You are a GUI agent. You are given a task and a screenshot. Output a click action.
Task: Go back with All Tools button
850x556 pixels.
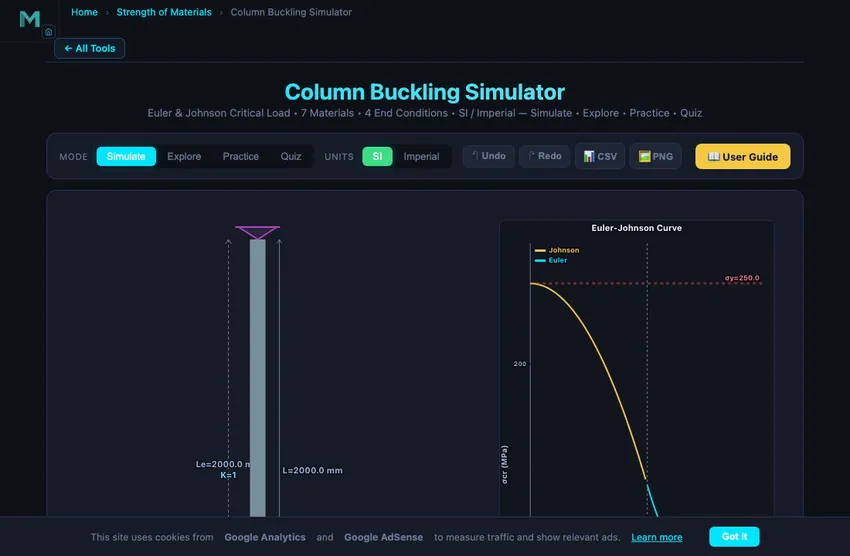point(89,48)
